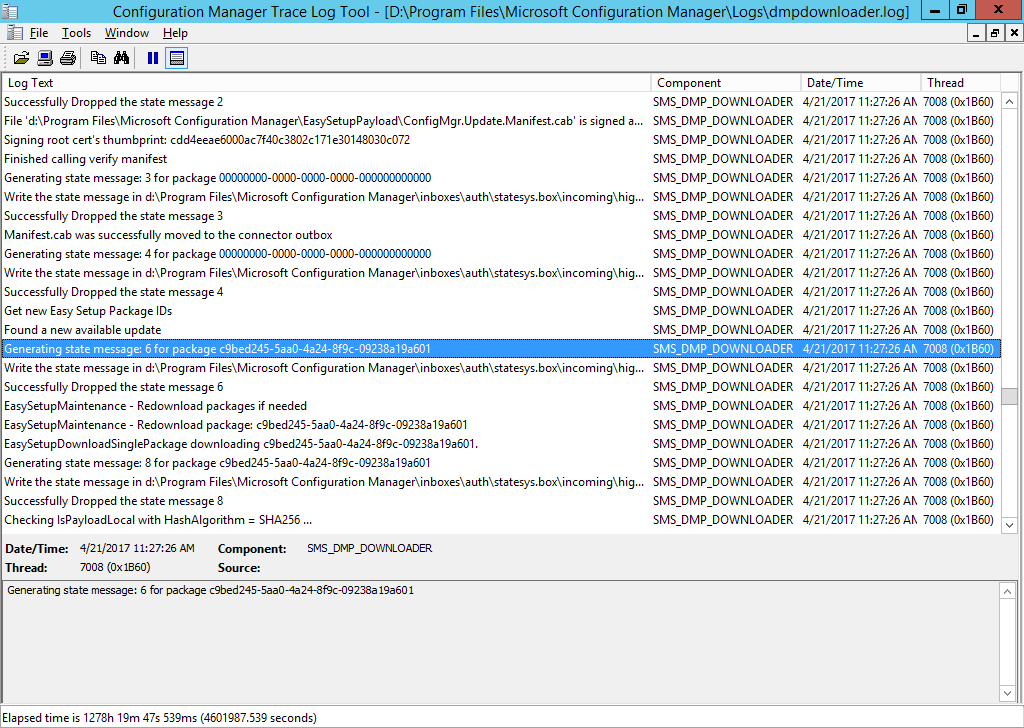The height and width of the screenshot is (728, 1024).
Task: Click the details pane scroll down arrow
Action: coord(1009,693)
